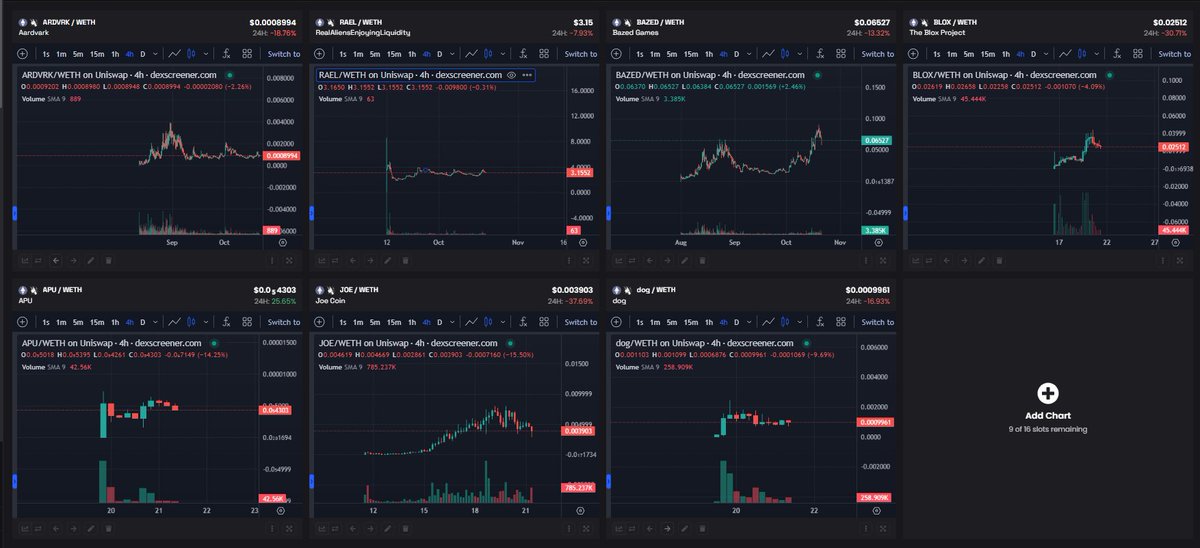Set RAEL chart to 15m timeframe
This screenshot has height=548, width=1200.
394,54
